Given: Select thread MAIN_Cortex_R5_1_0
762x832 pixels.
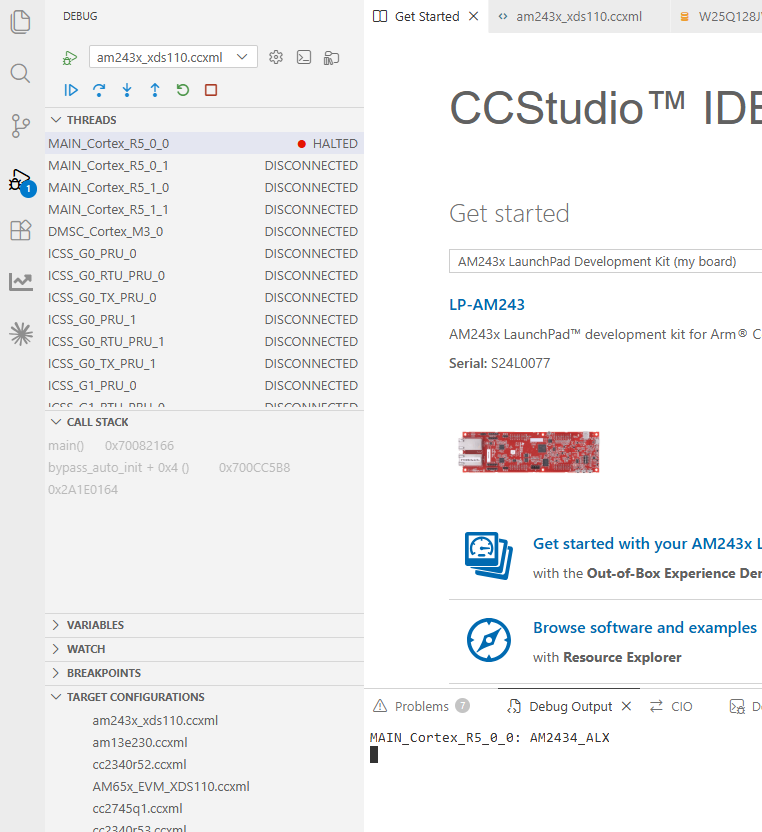Looking at the screenshot, I should (204, 187).
